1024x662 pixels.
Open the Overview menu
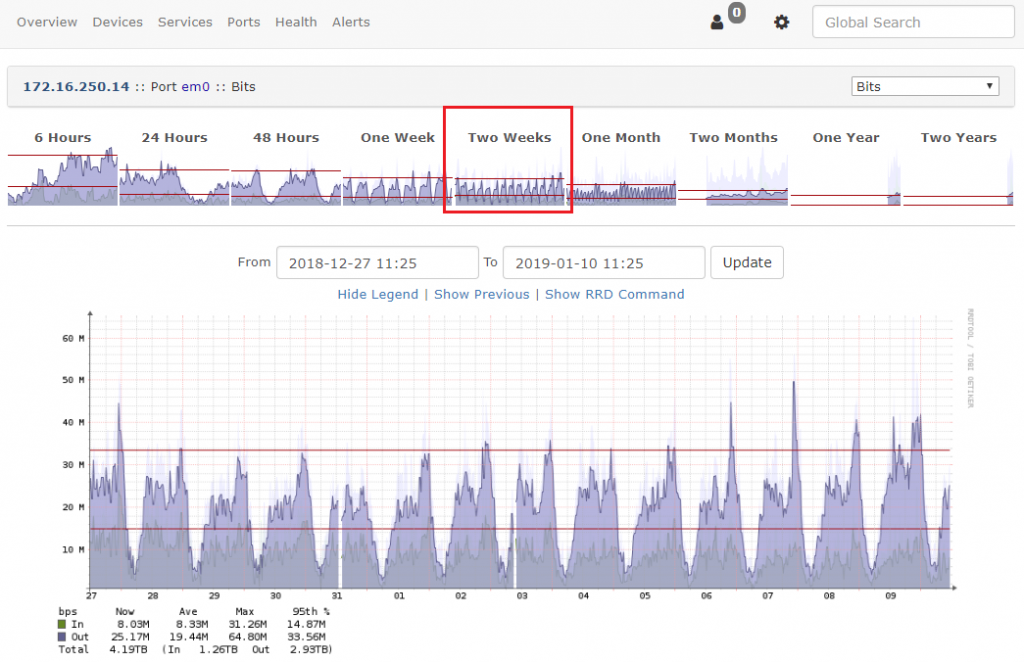coord(47,22)
